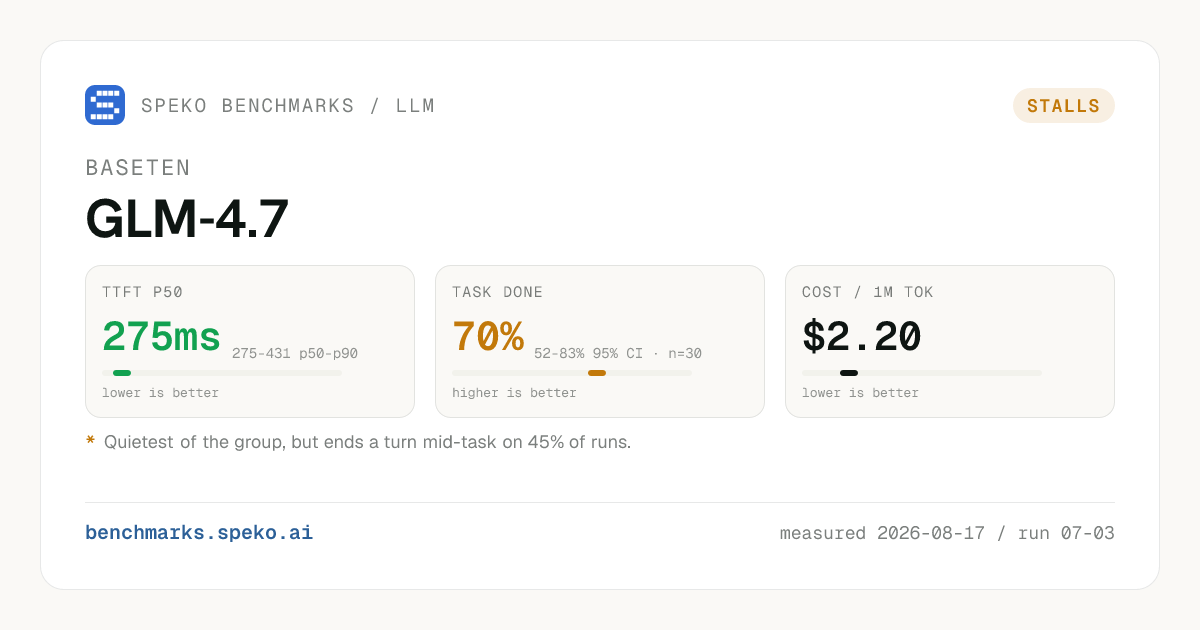Select the BASETEN provider label

click(138, 168)
